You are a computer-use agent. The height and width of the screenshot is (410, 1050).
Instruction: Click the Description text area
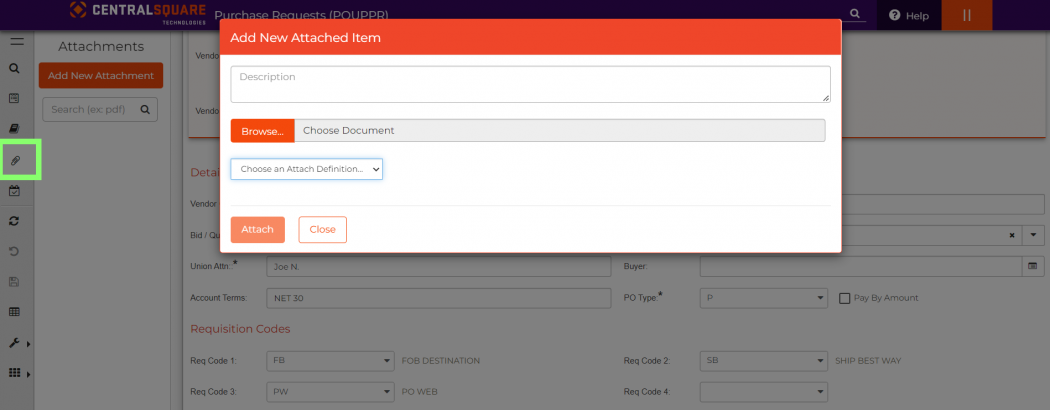click(530, 84)
